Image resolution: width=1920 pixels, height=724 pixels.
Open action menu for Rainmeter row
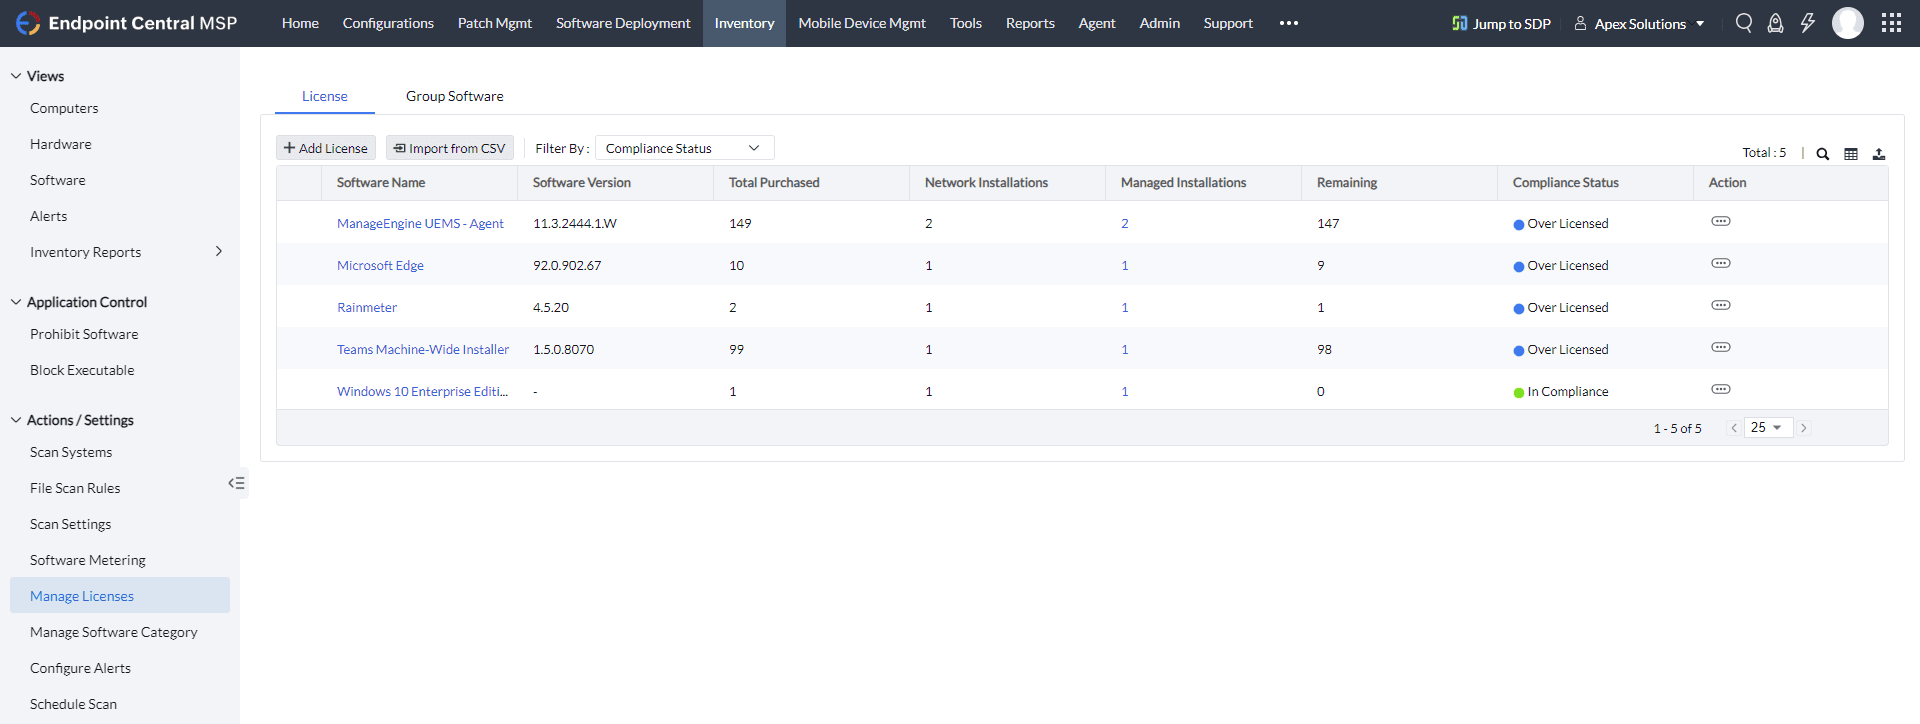1721,305
